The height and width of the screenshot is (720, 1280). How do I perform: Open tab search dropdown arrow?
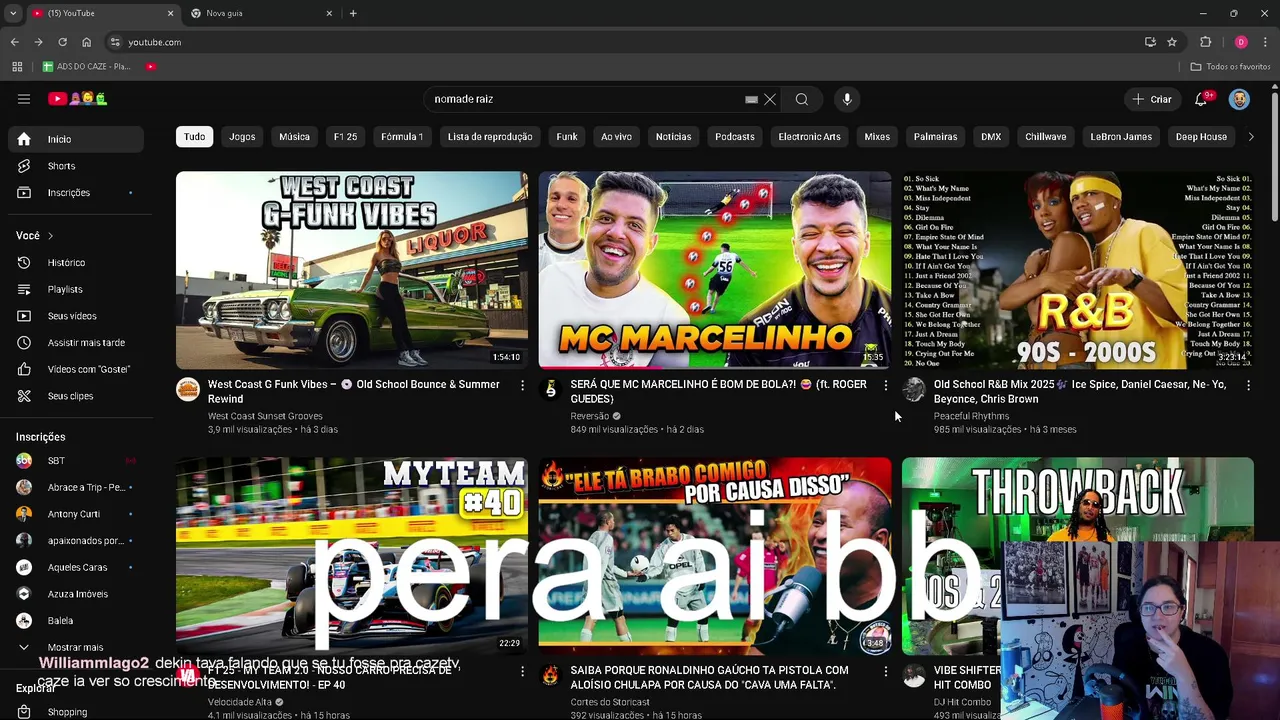click(x=13, y=13)
